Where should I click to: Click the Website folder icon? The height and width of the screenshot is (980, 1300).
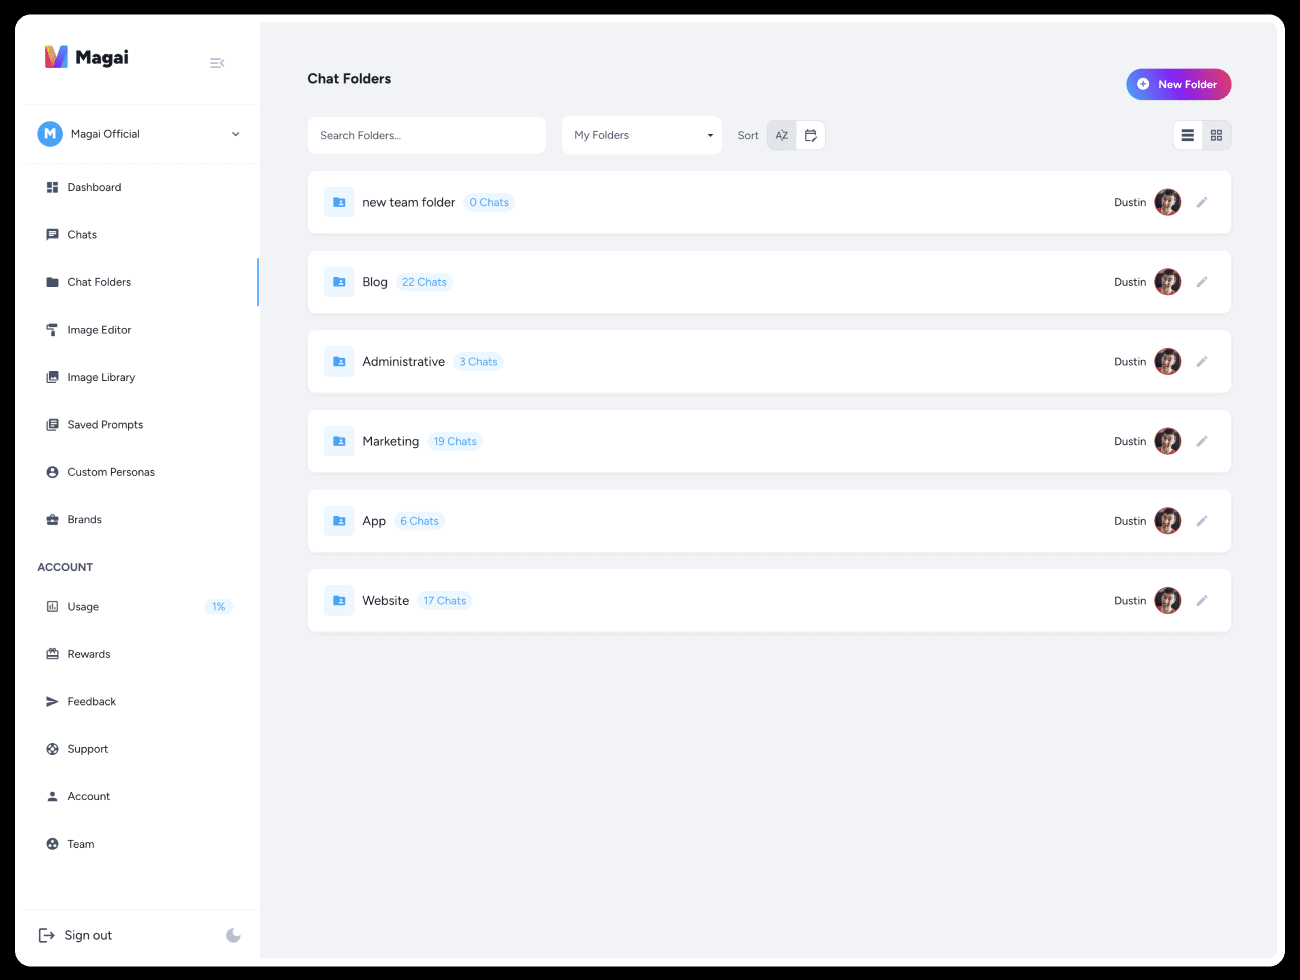339,601
